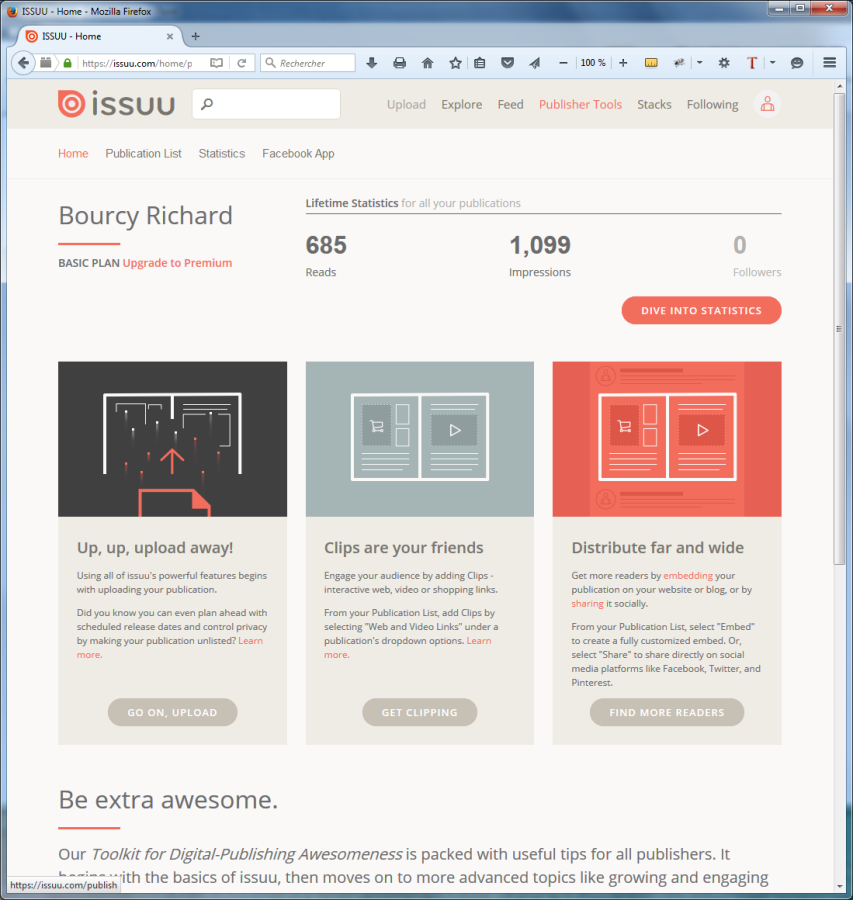The image size is (853, 900).
Task: Click the printer icon in the toolbar
Action: (400, 63)
